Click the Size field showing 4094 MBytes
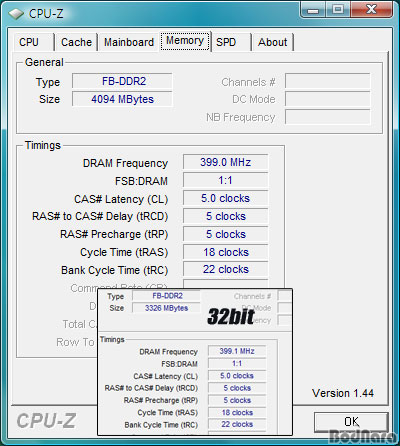 (122, 99)
